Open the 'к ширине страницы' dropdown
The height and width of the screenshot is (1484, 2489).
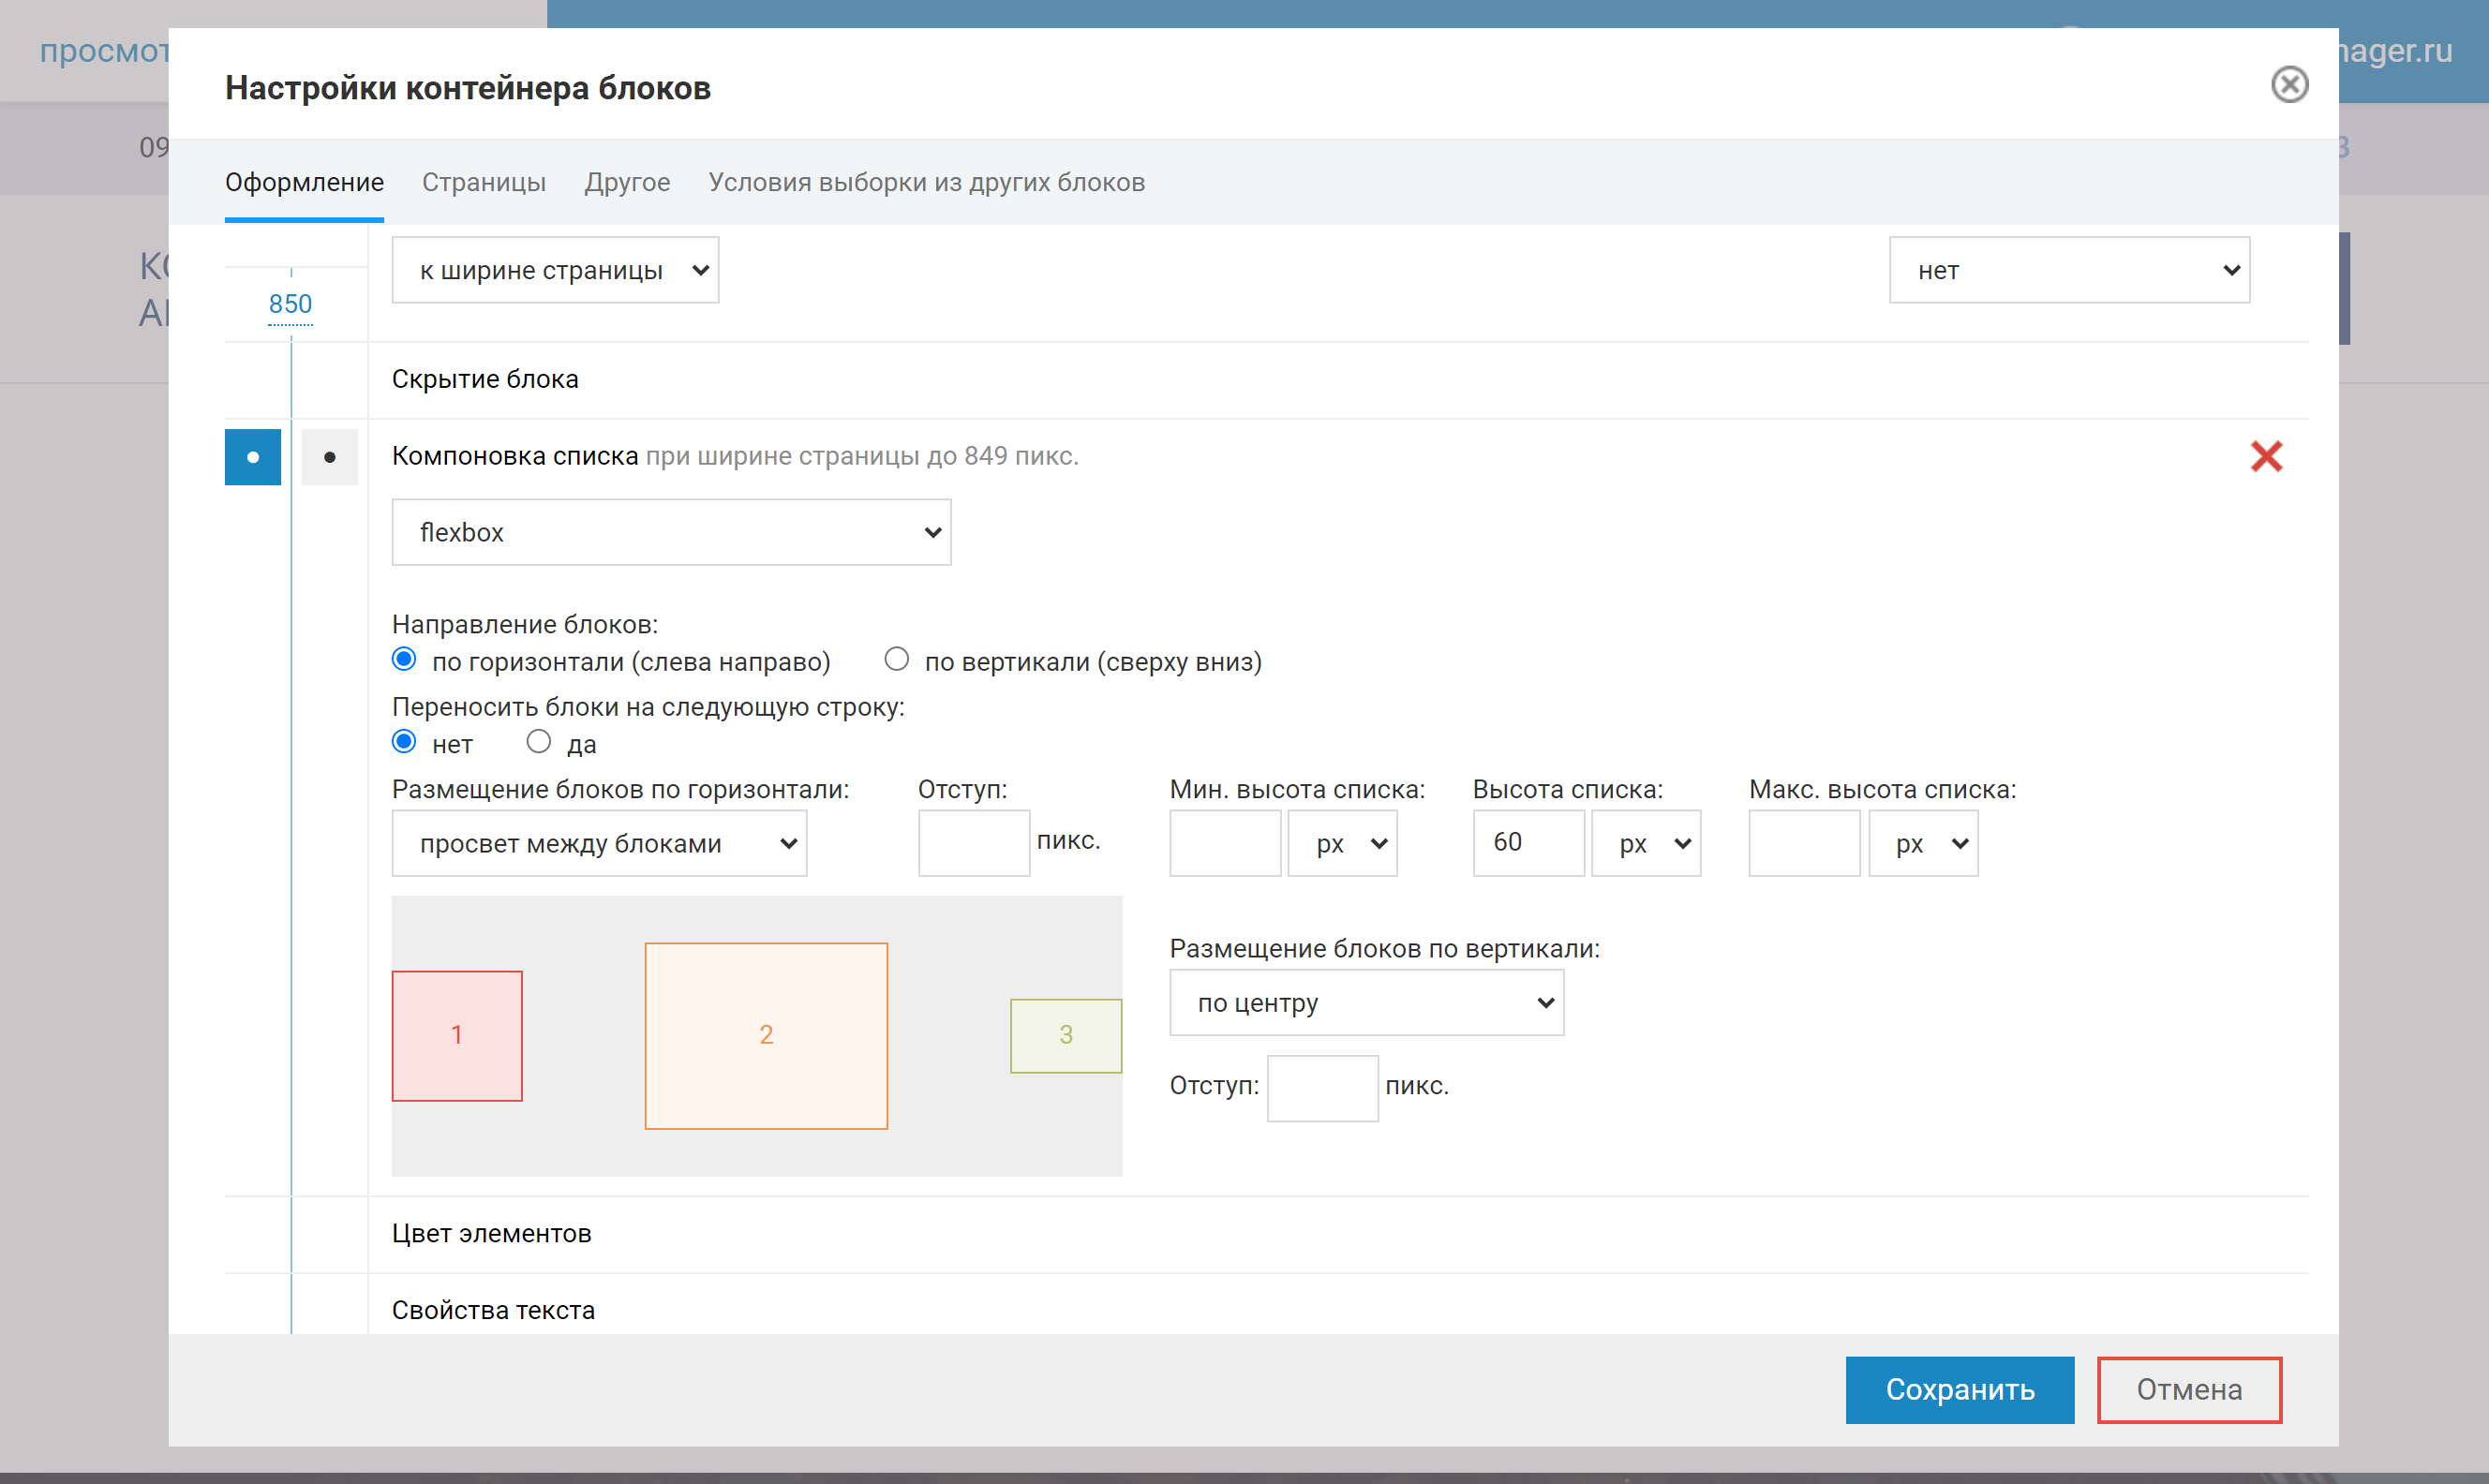point(555,270)
